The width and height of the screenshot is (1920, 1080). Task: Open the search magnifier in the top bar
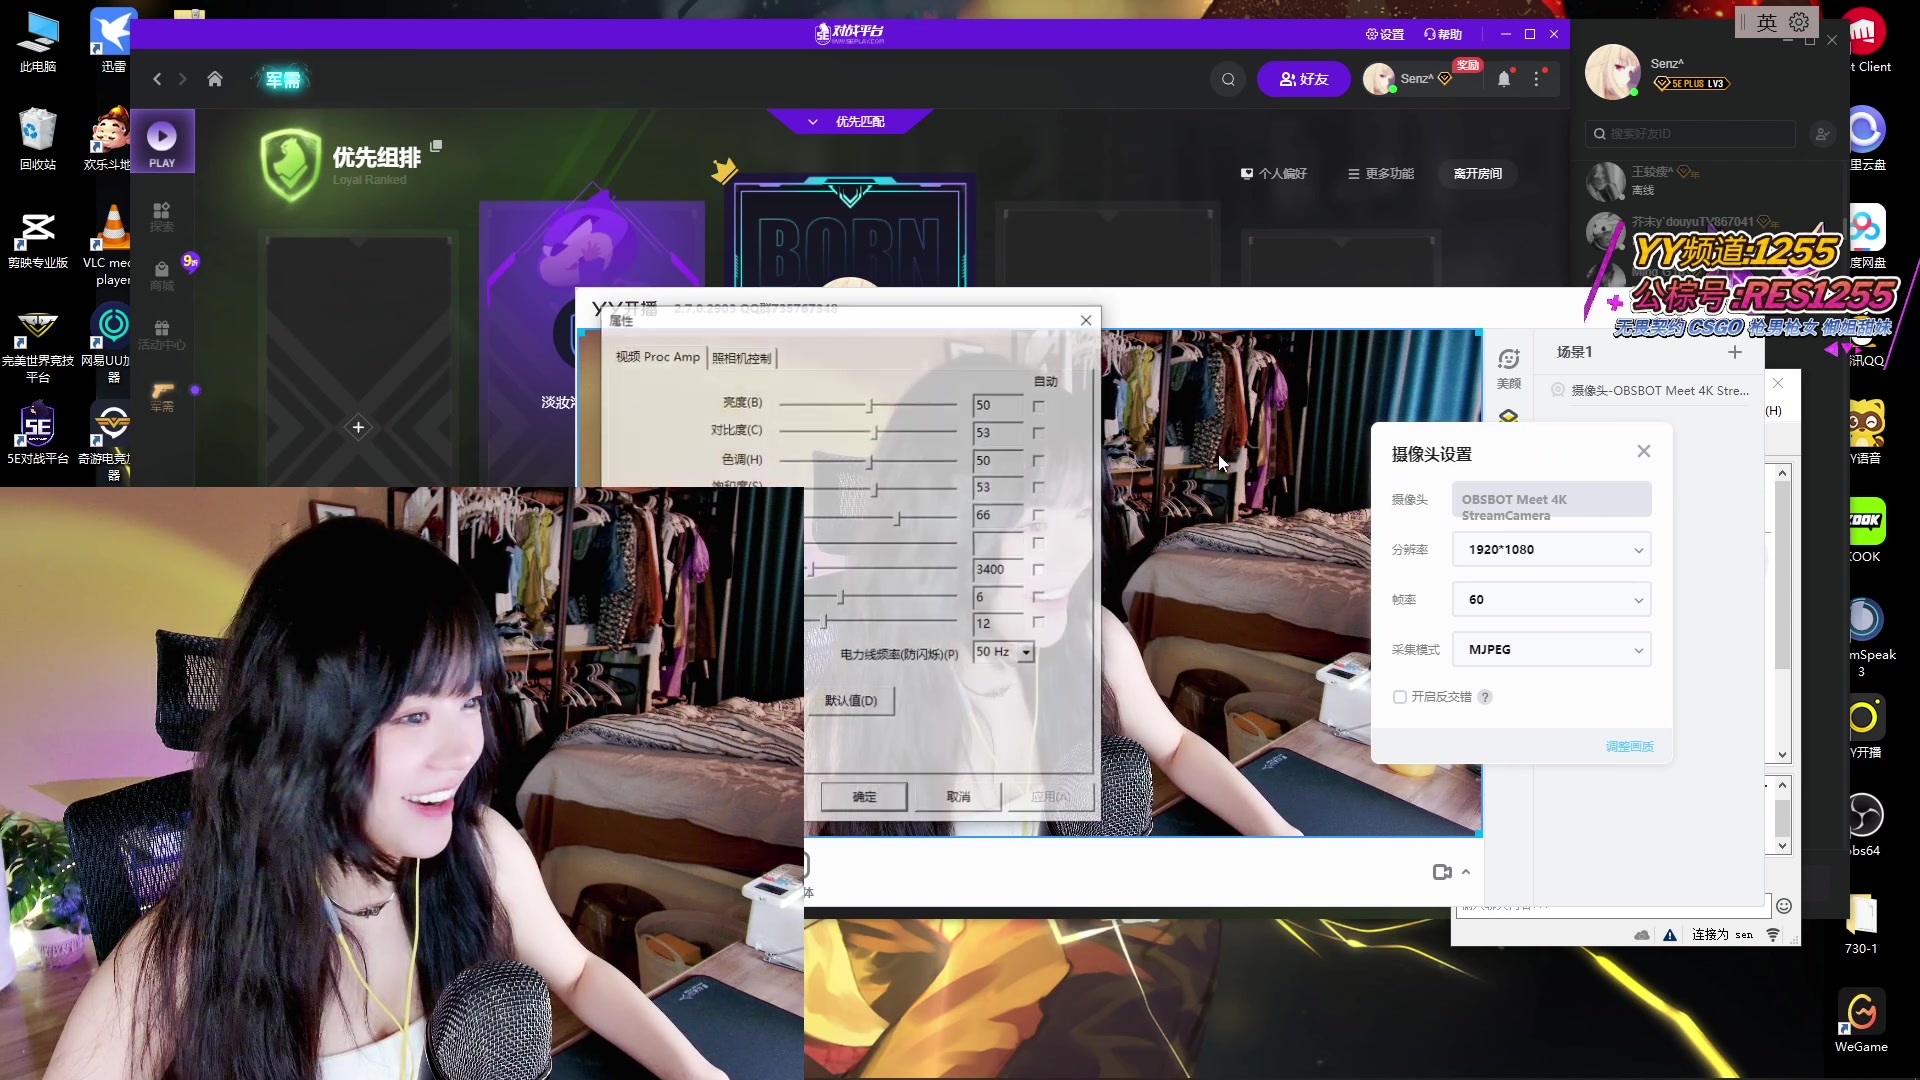coord(1228,79)
